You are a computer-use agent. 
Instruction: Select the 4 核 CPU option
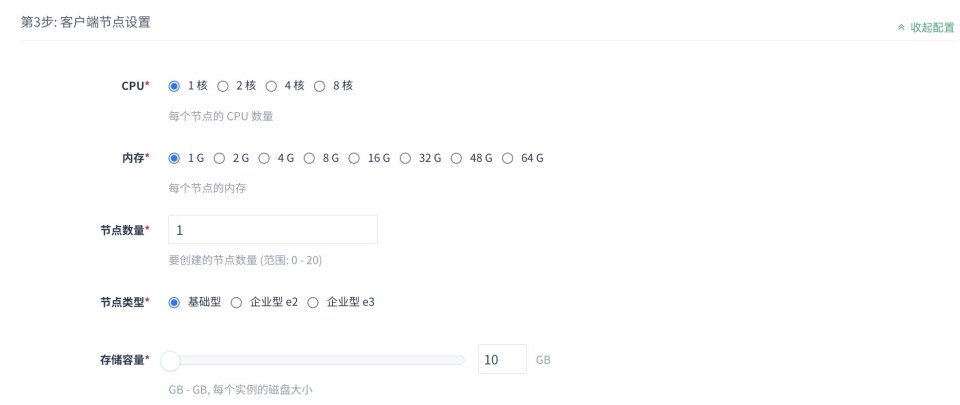(x=271, y=86)
